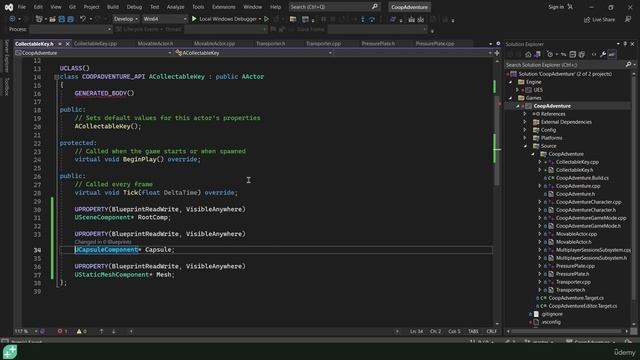Open the Debug menu
The width and height of the screenshot is (640, 360).
click(134, 7)
